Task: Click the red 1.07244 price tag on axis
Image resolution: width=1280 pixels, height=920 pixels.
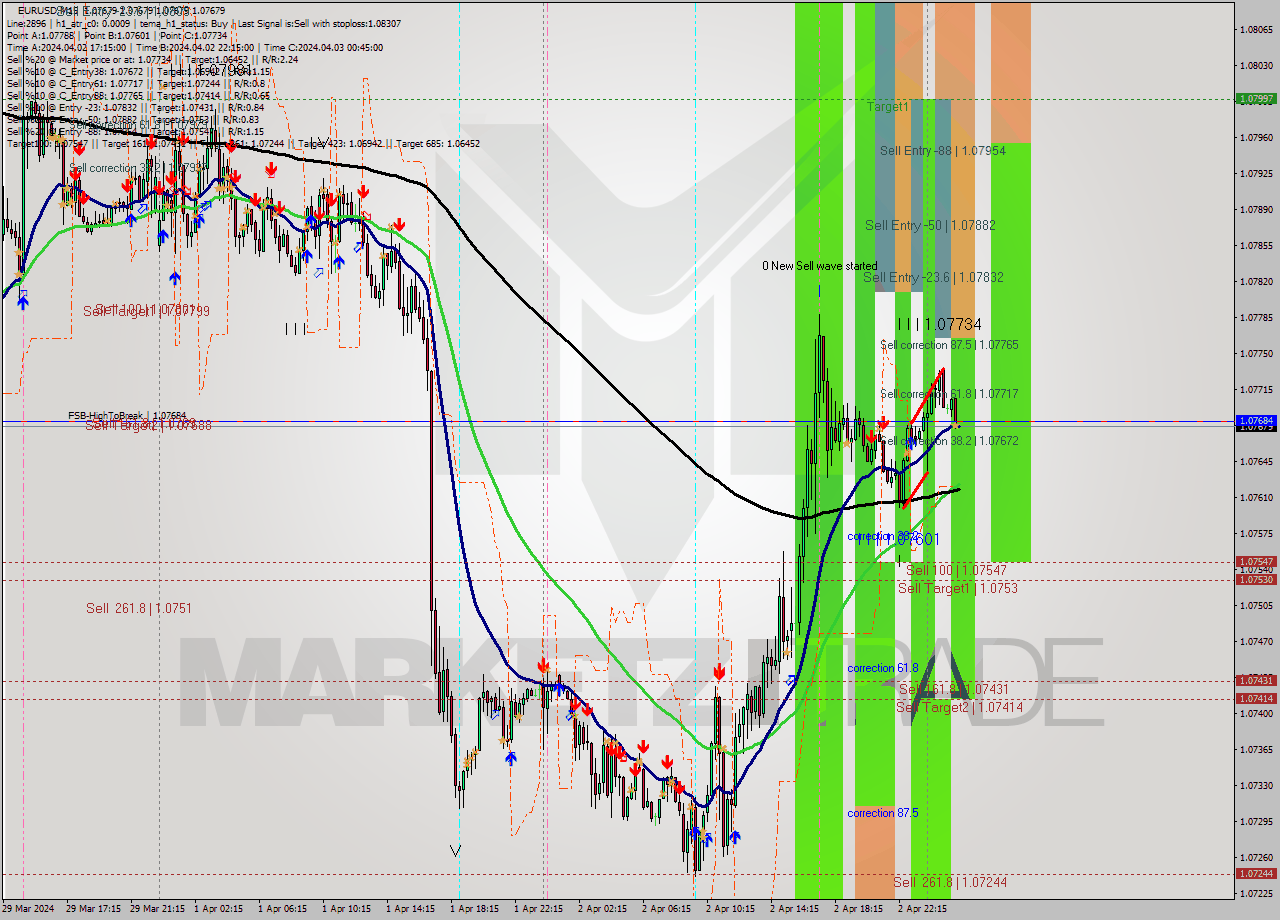Action: [x=1256, y=874]
